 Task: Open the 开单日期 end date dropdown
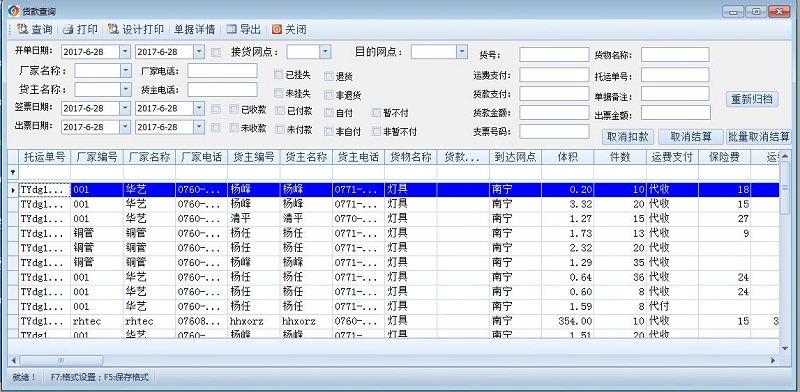199,52
